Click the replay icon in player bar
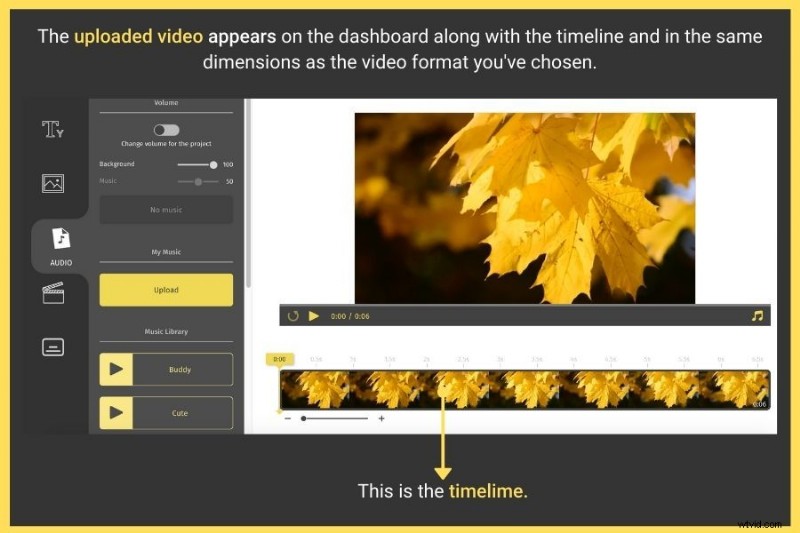 click(293, 316)
